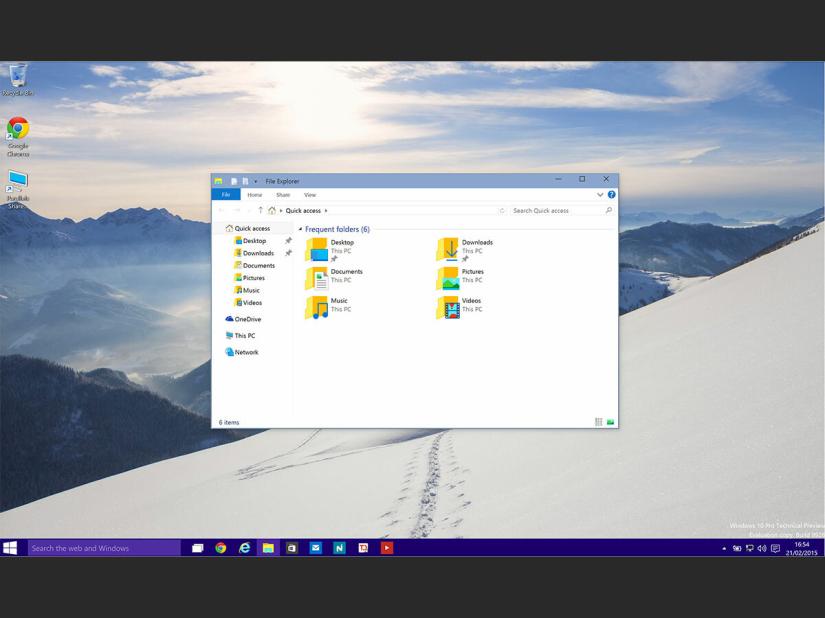Open Task View on the taskbar

pos(197,548)
